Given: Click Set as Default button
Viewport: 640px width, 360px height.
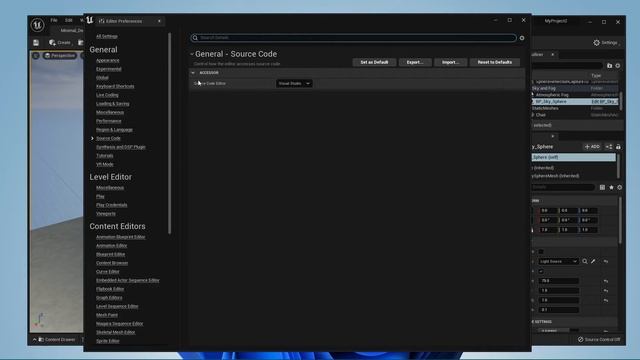Looking at the screenshot, I should click(x=374, y=62).
